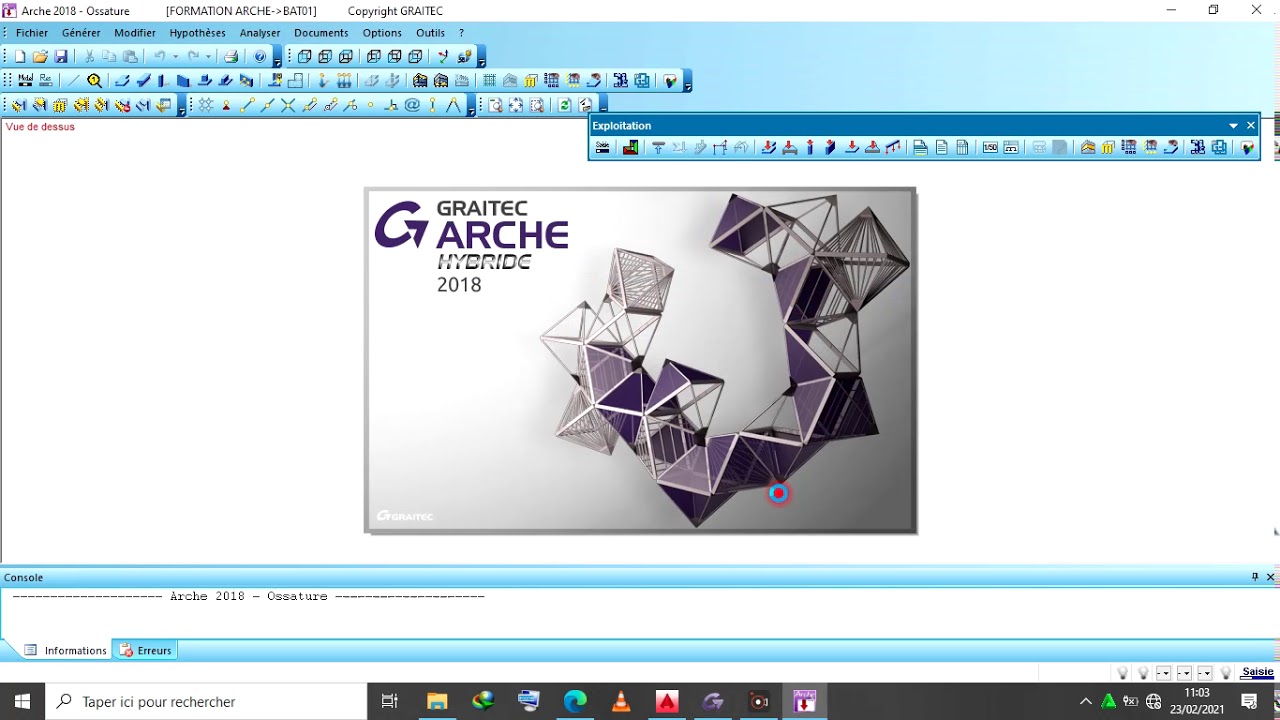Open the Générer menu
Screen dimensions: 1280x720
[81, 33]
